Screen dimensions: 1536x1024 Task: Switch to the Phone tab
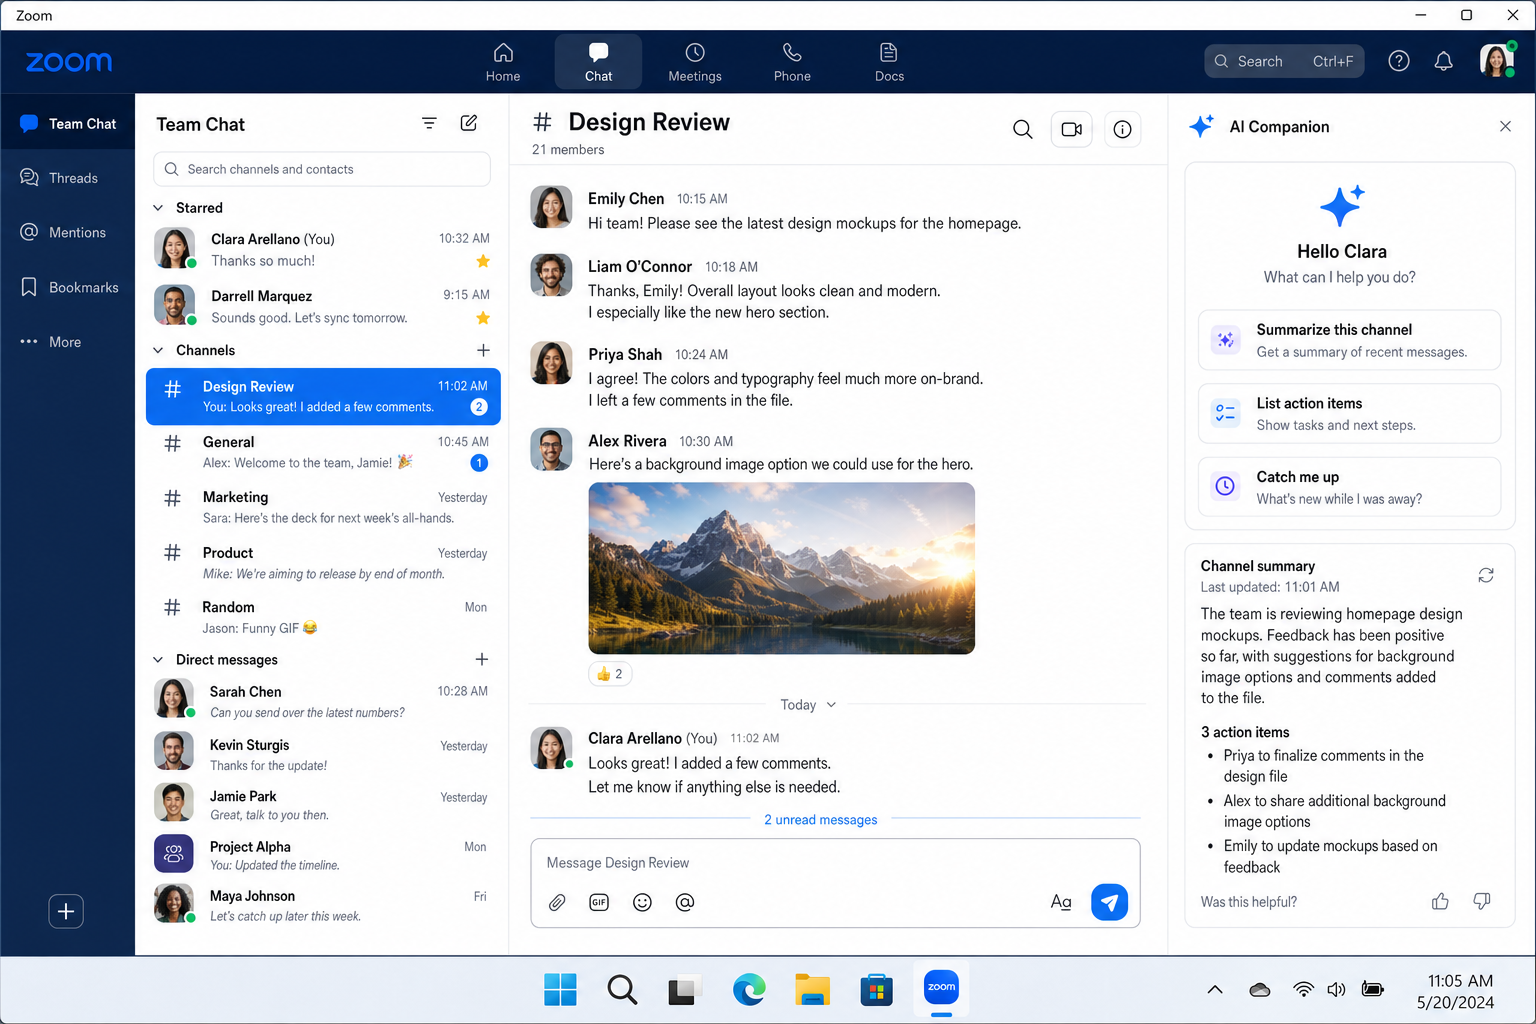pyautogui.click(x=792, y=62)
